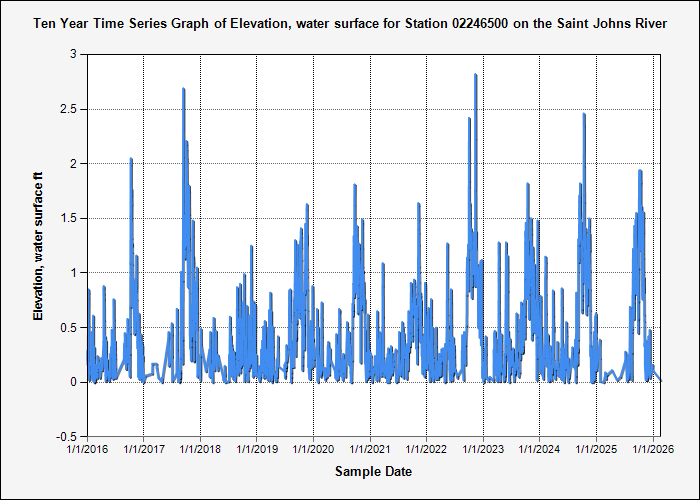Click the late 2017 peak near 2.7 ft

(184, 90)
